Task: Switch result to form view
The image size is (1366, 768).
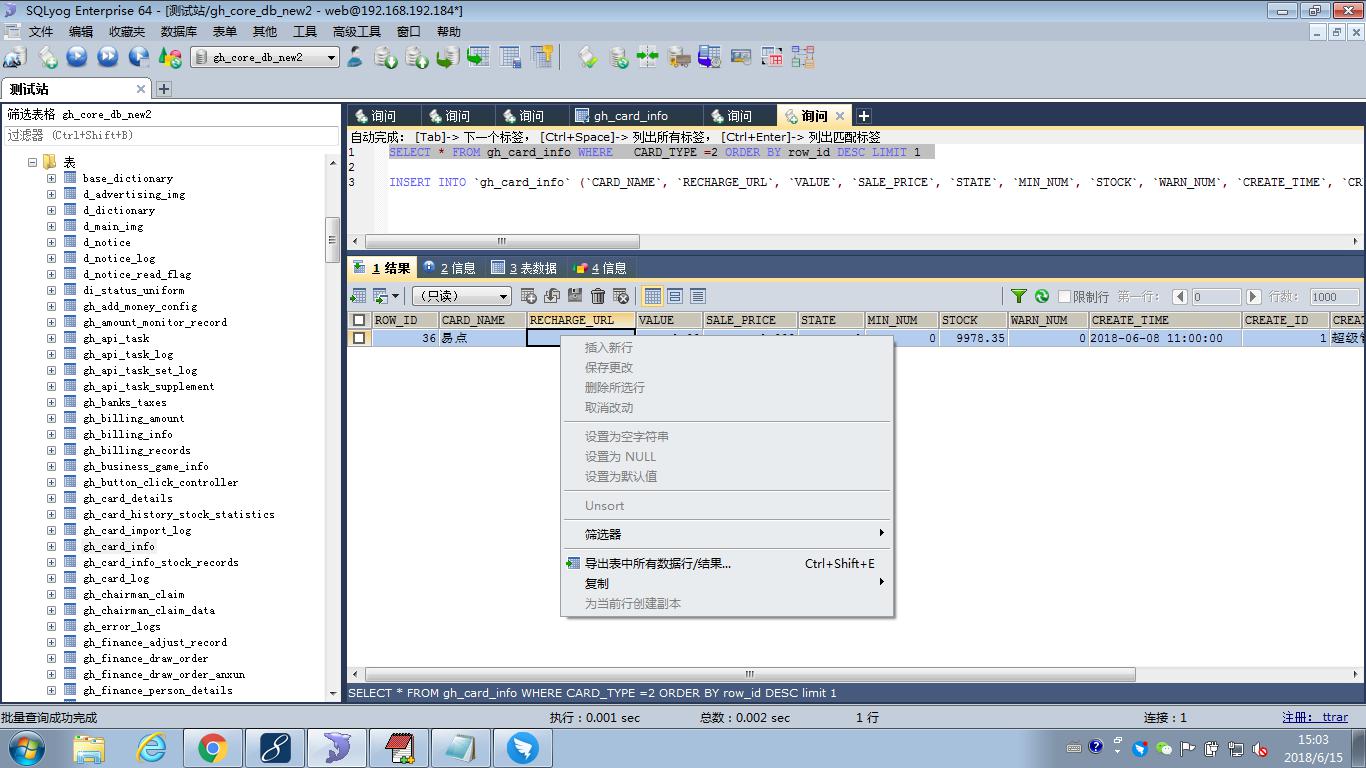Action: coord(675,296)
